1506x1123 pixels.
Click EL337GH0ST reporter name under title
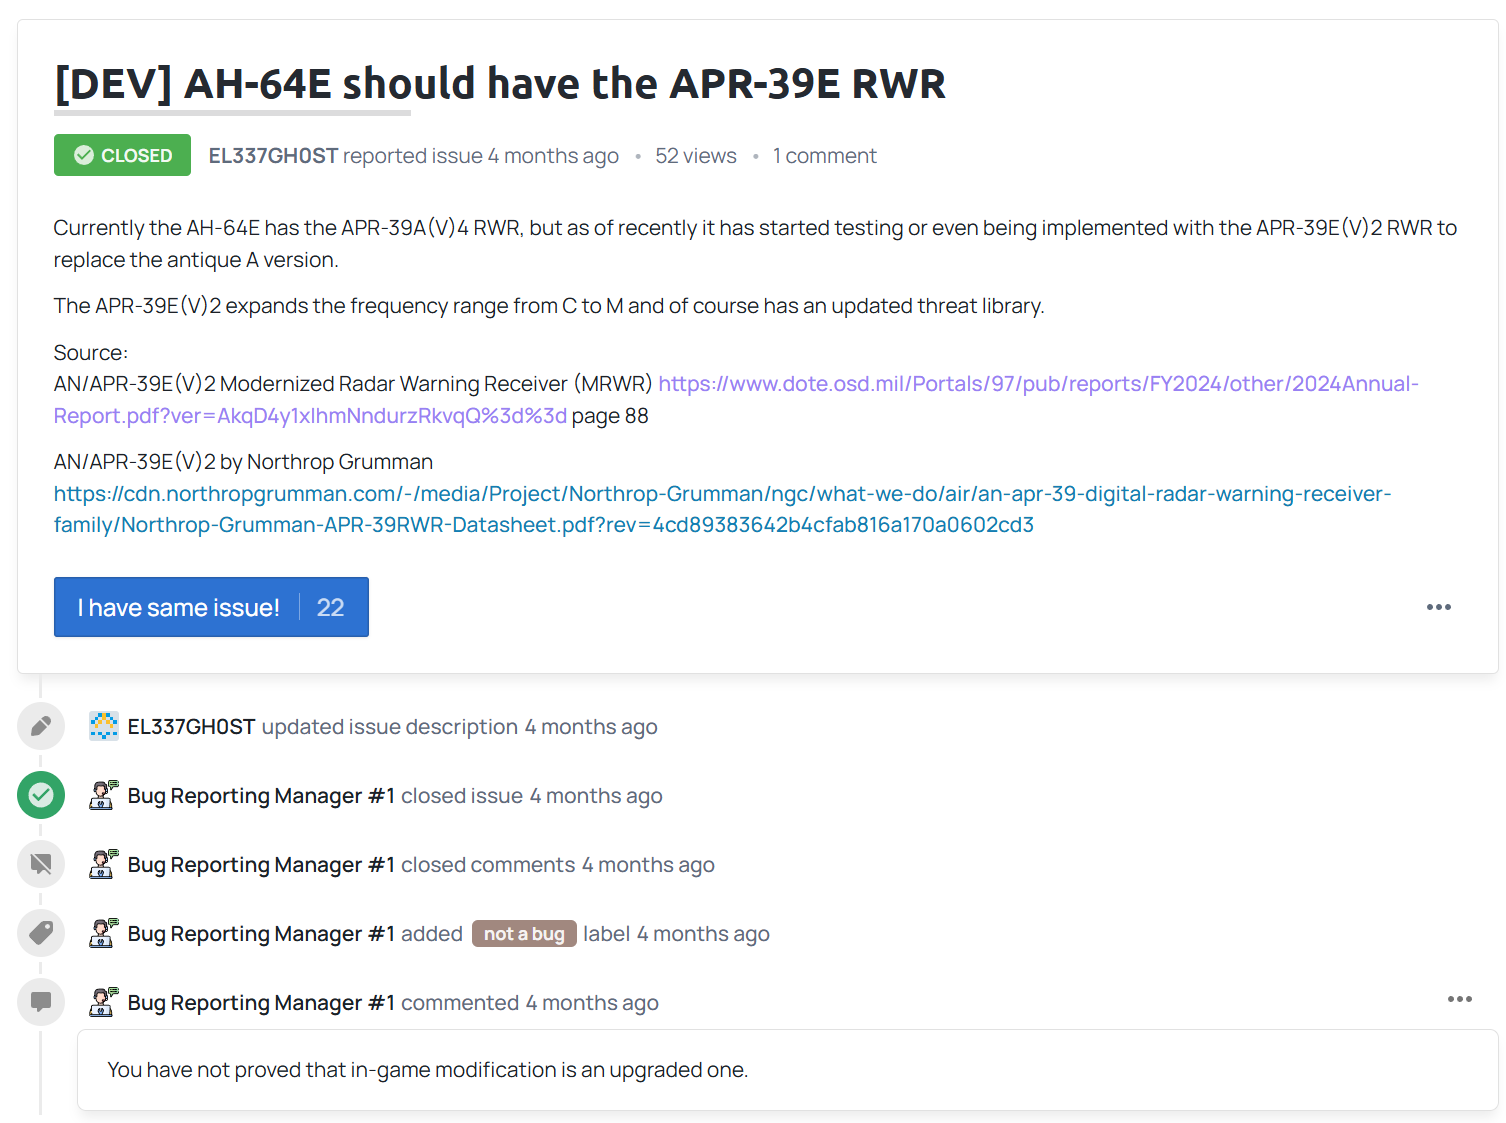tap(273, 156)
